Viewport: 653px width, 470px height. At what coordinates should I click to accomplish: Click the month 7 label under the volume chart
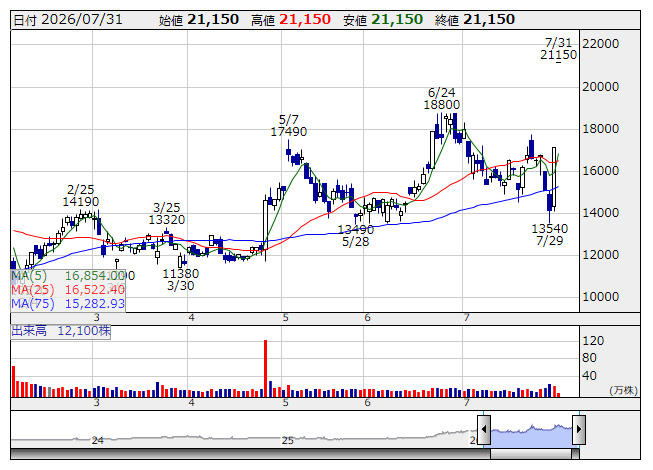466,403
